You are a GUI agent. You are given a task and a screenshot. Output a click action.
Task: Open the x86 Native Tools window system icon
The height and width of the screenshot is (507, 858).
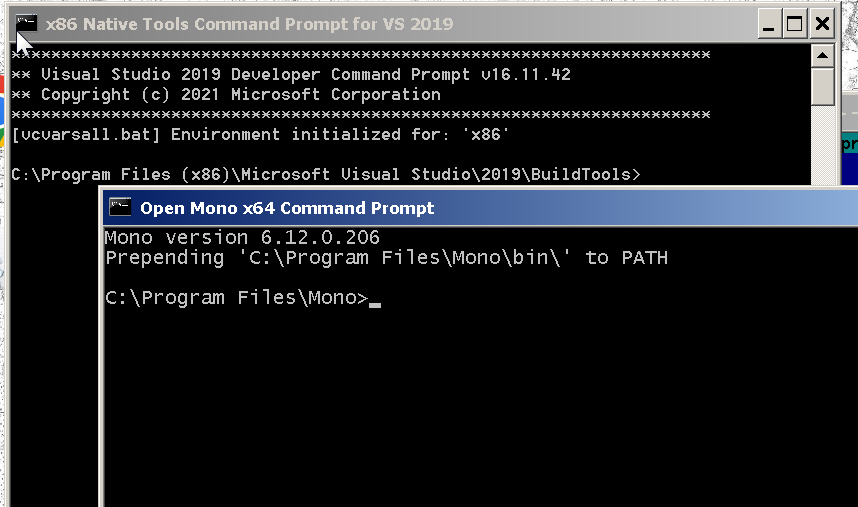26,23
